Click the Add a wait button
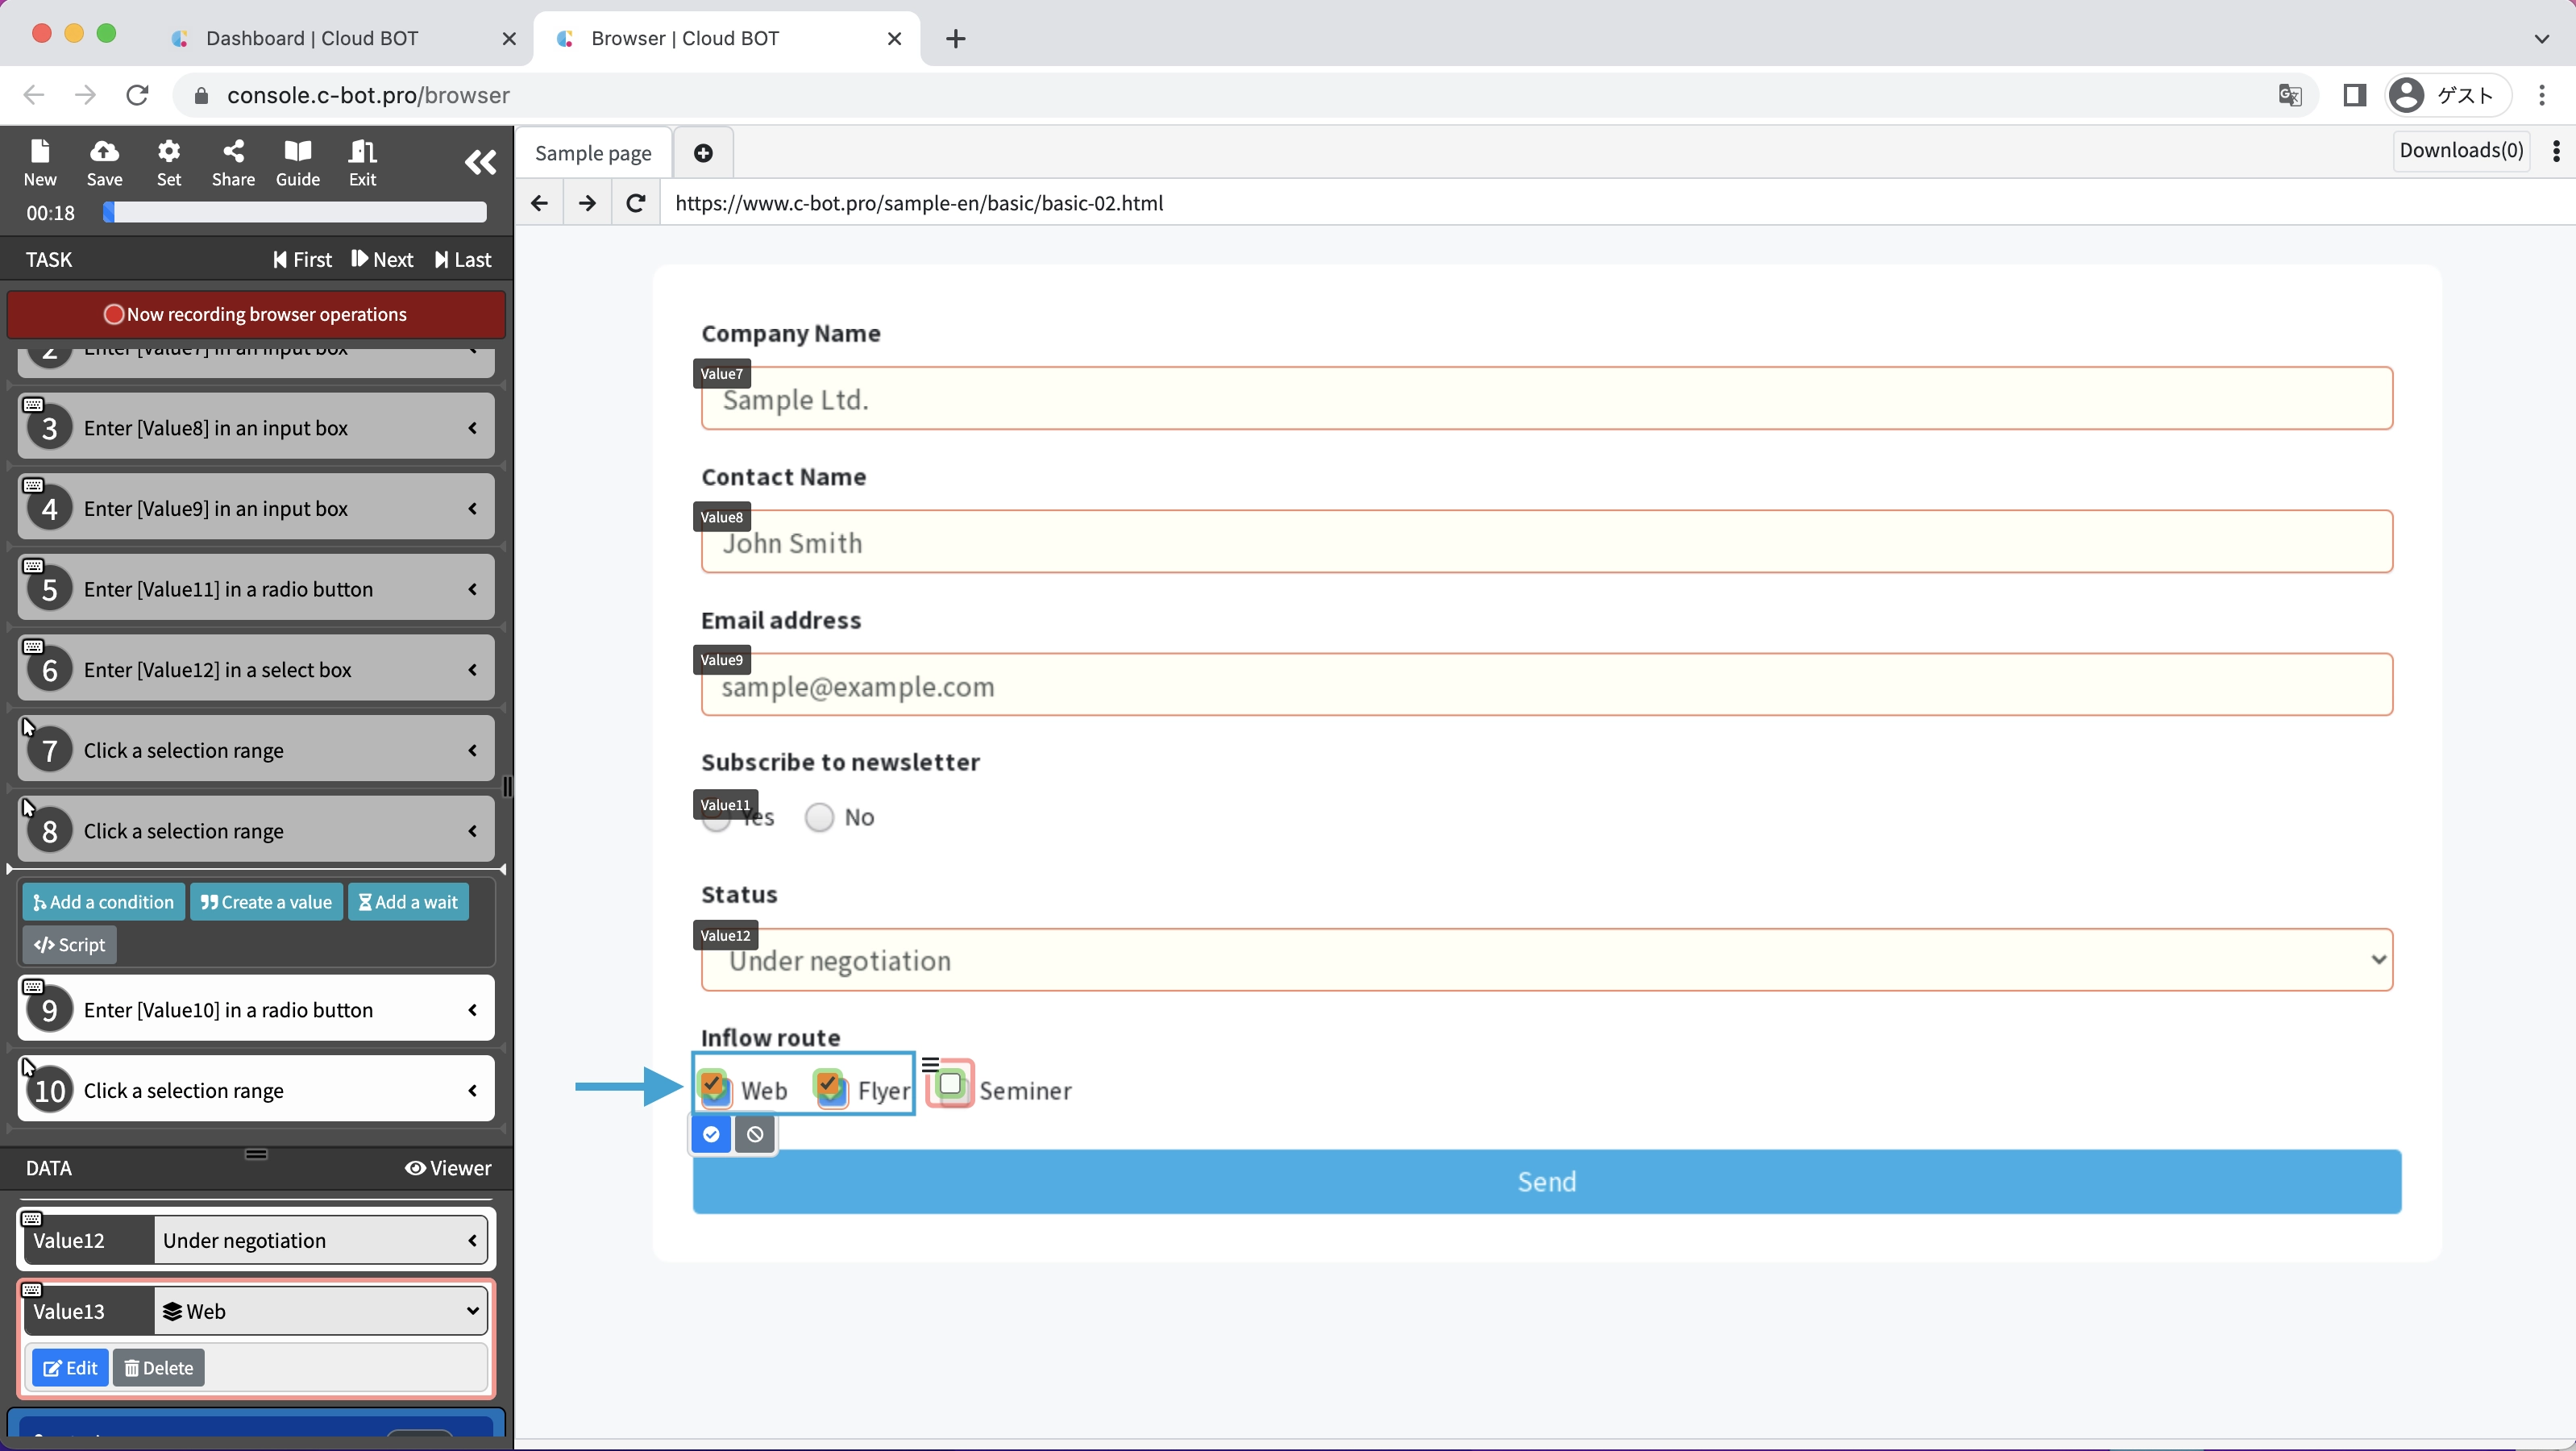The height and width of the screenshot is (1451, 2576). [408, 902]
